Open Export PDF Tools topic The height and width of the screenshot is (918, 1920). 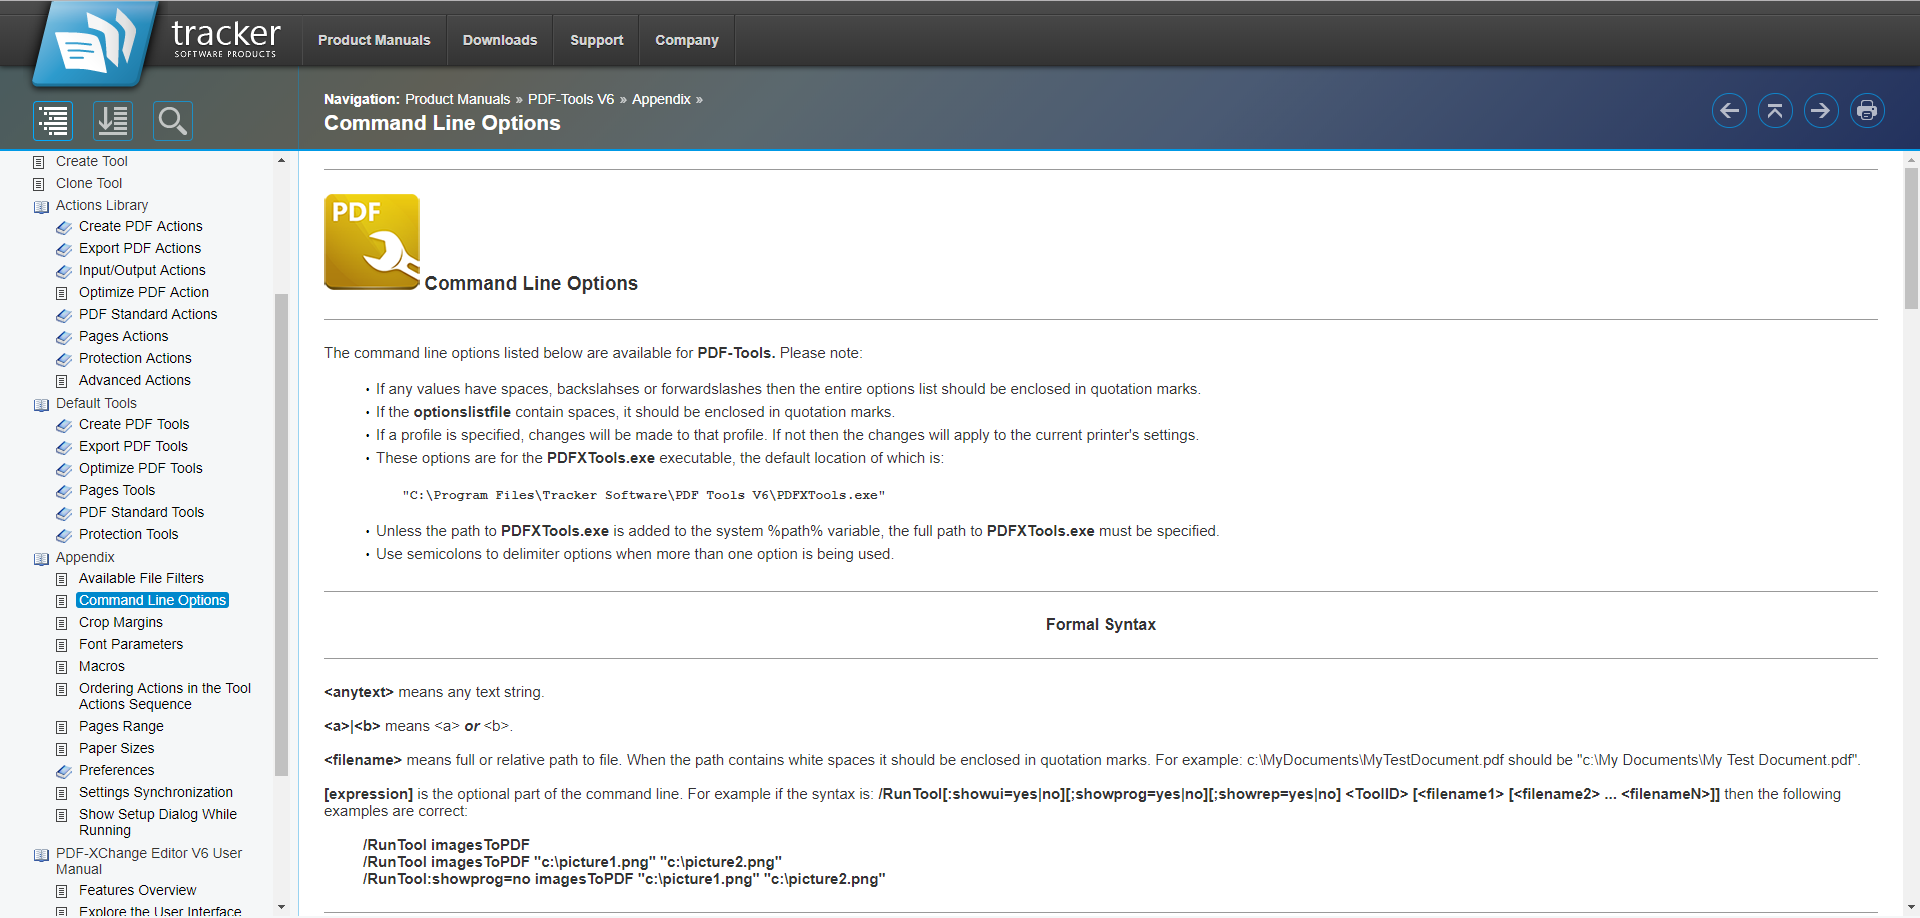coord(133,446)
